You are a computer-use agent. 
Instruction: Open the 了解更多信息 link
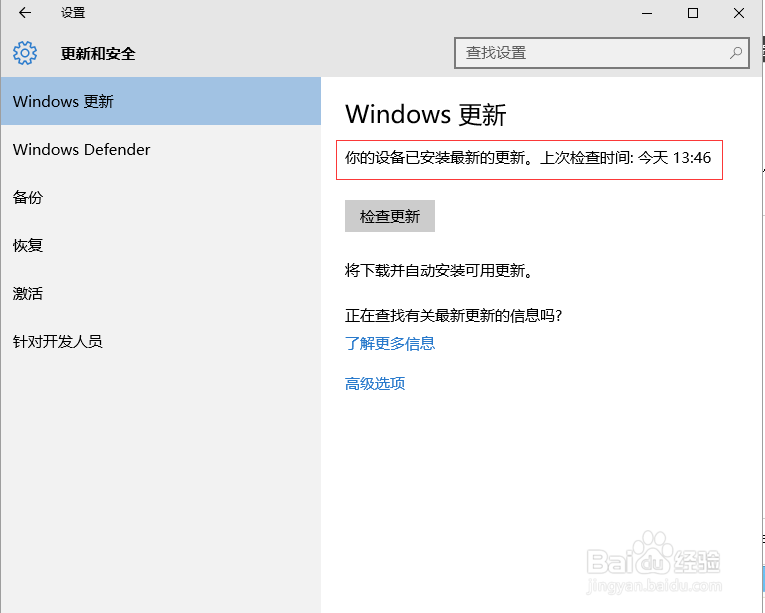(389, 344)
